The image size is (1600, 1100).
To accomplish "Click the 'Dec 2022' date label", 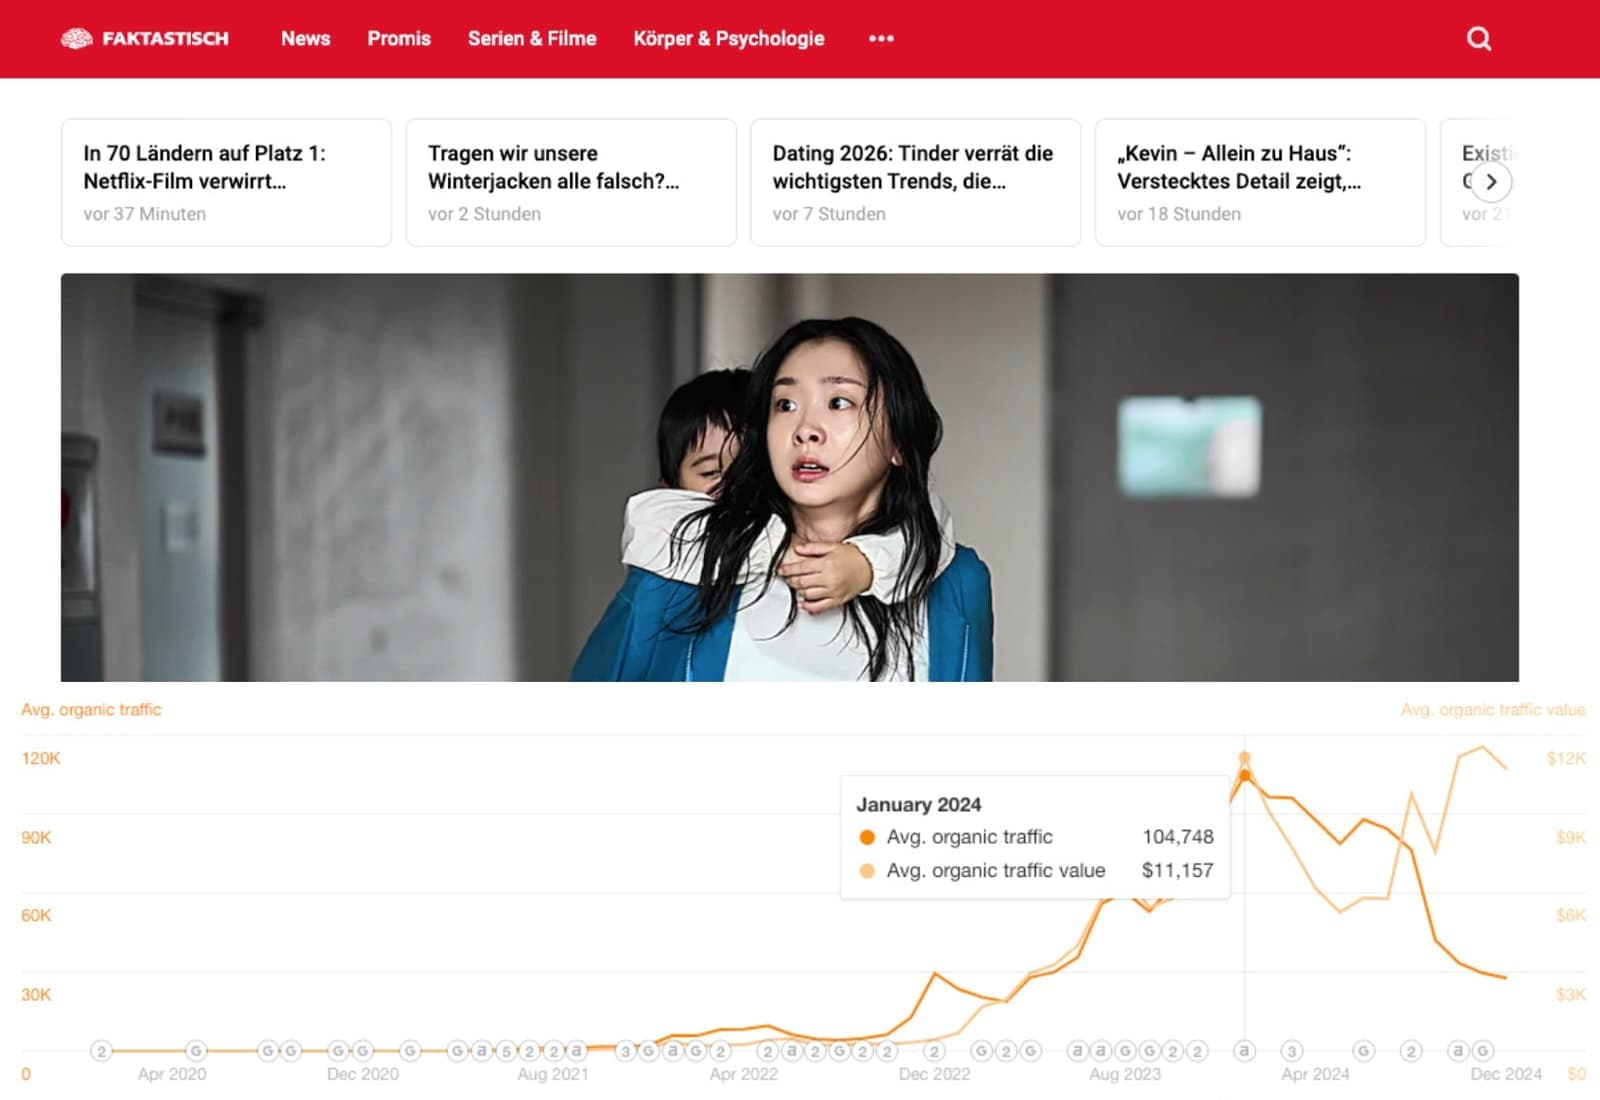I will coord(934,1075).
